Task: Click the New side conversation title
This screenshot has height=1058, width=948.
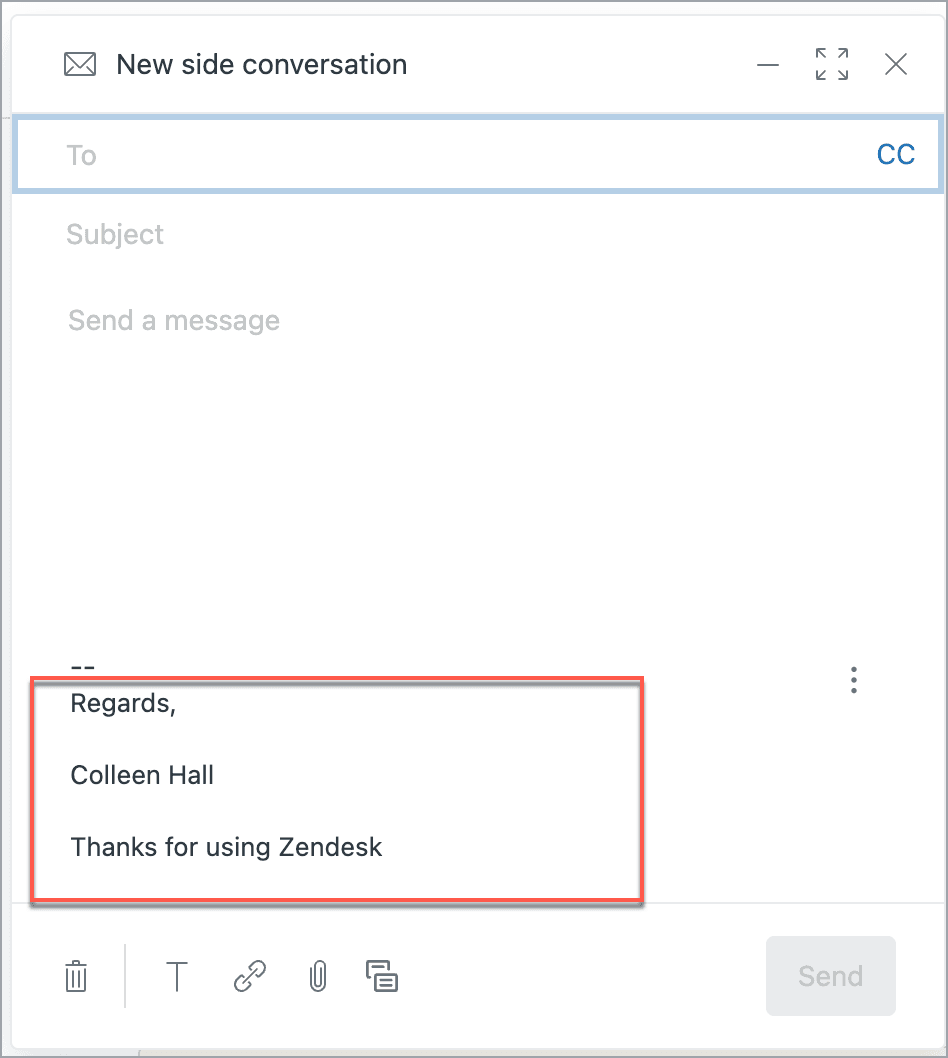Action: (x=262, y=64)
